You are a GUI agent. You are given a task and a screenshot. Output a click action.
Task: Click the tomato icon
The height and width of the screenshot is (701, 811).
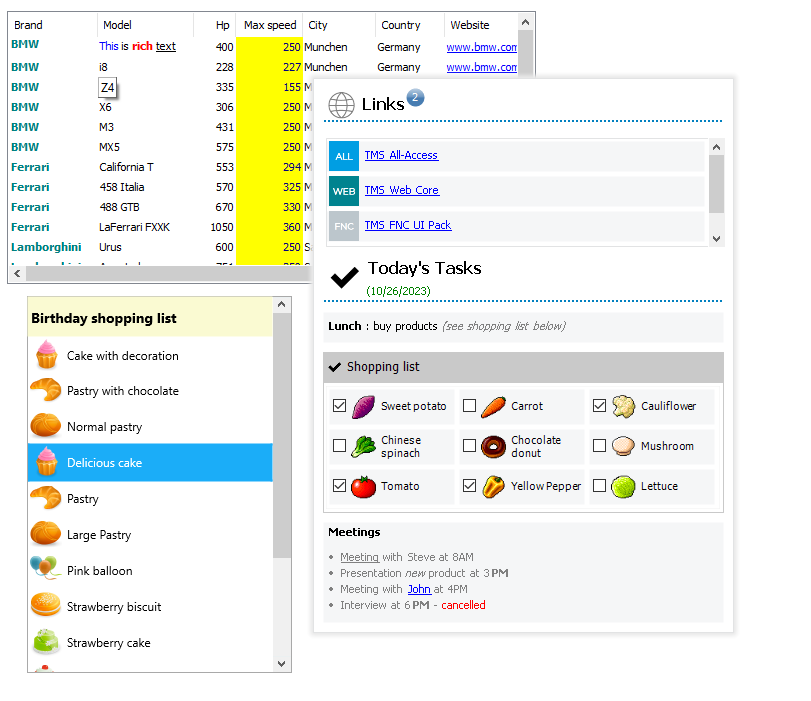364,486
